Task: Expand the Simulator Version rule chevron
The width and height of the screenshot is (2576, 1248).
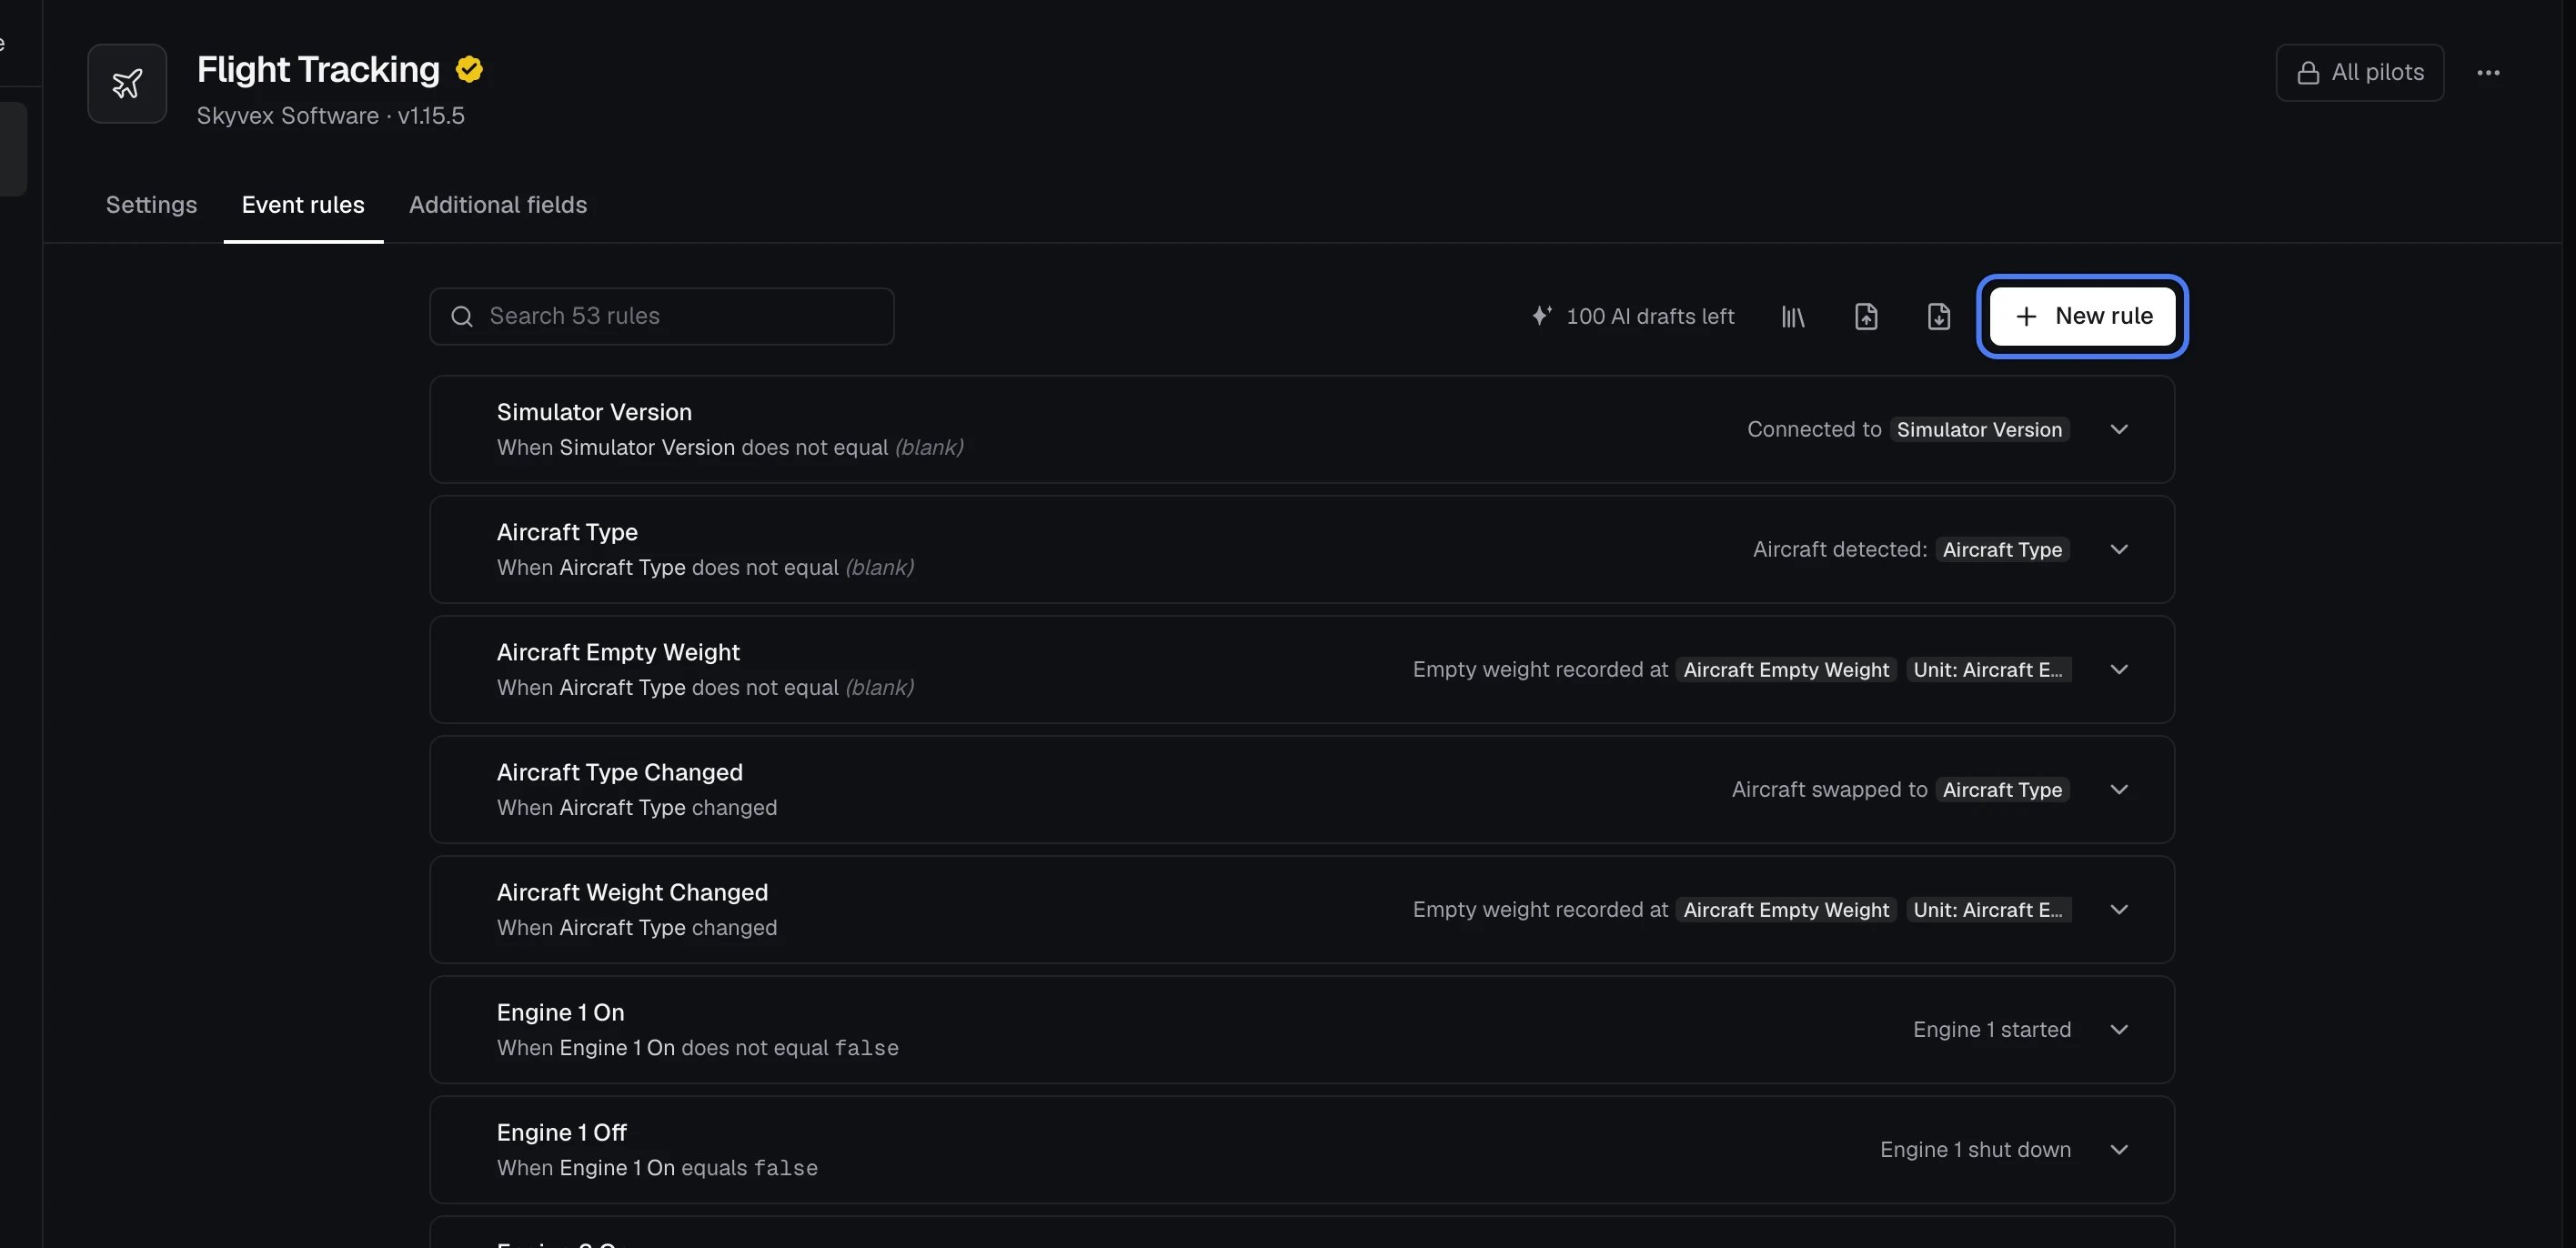Action: [x=2119, y=429]
